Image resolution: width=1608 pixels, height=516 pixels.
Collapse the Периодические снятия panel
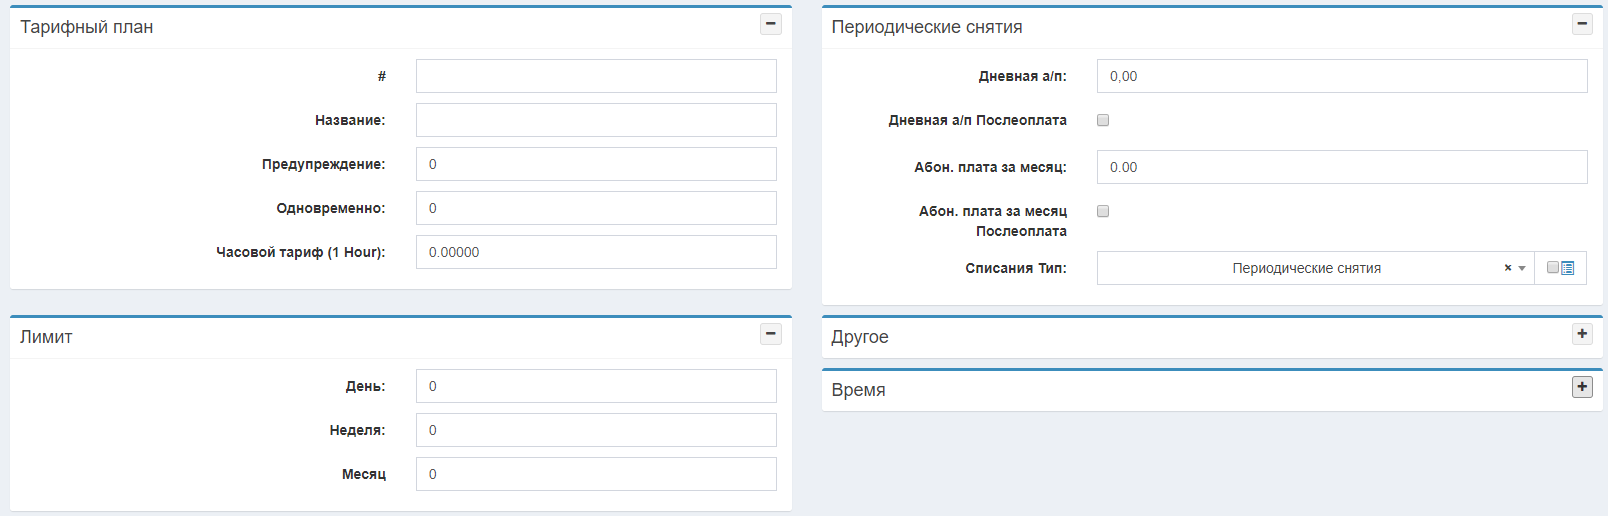(x=1582, y=24)
